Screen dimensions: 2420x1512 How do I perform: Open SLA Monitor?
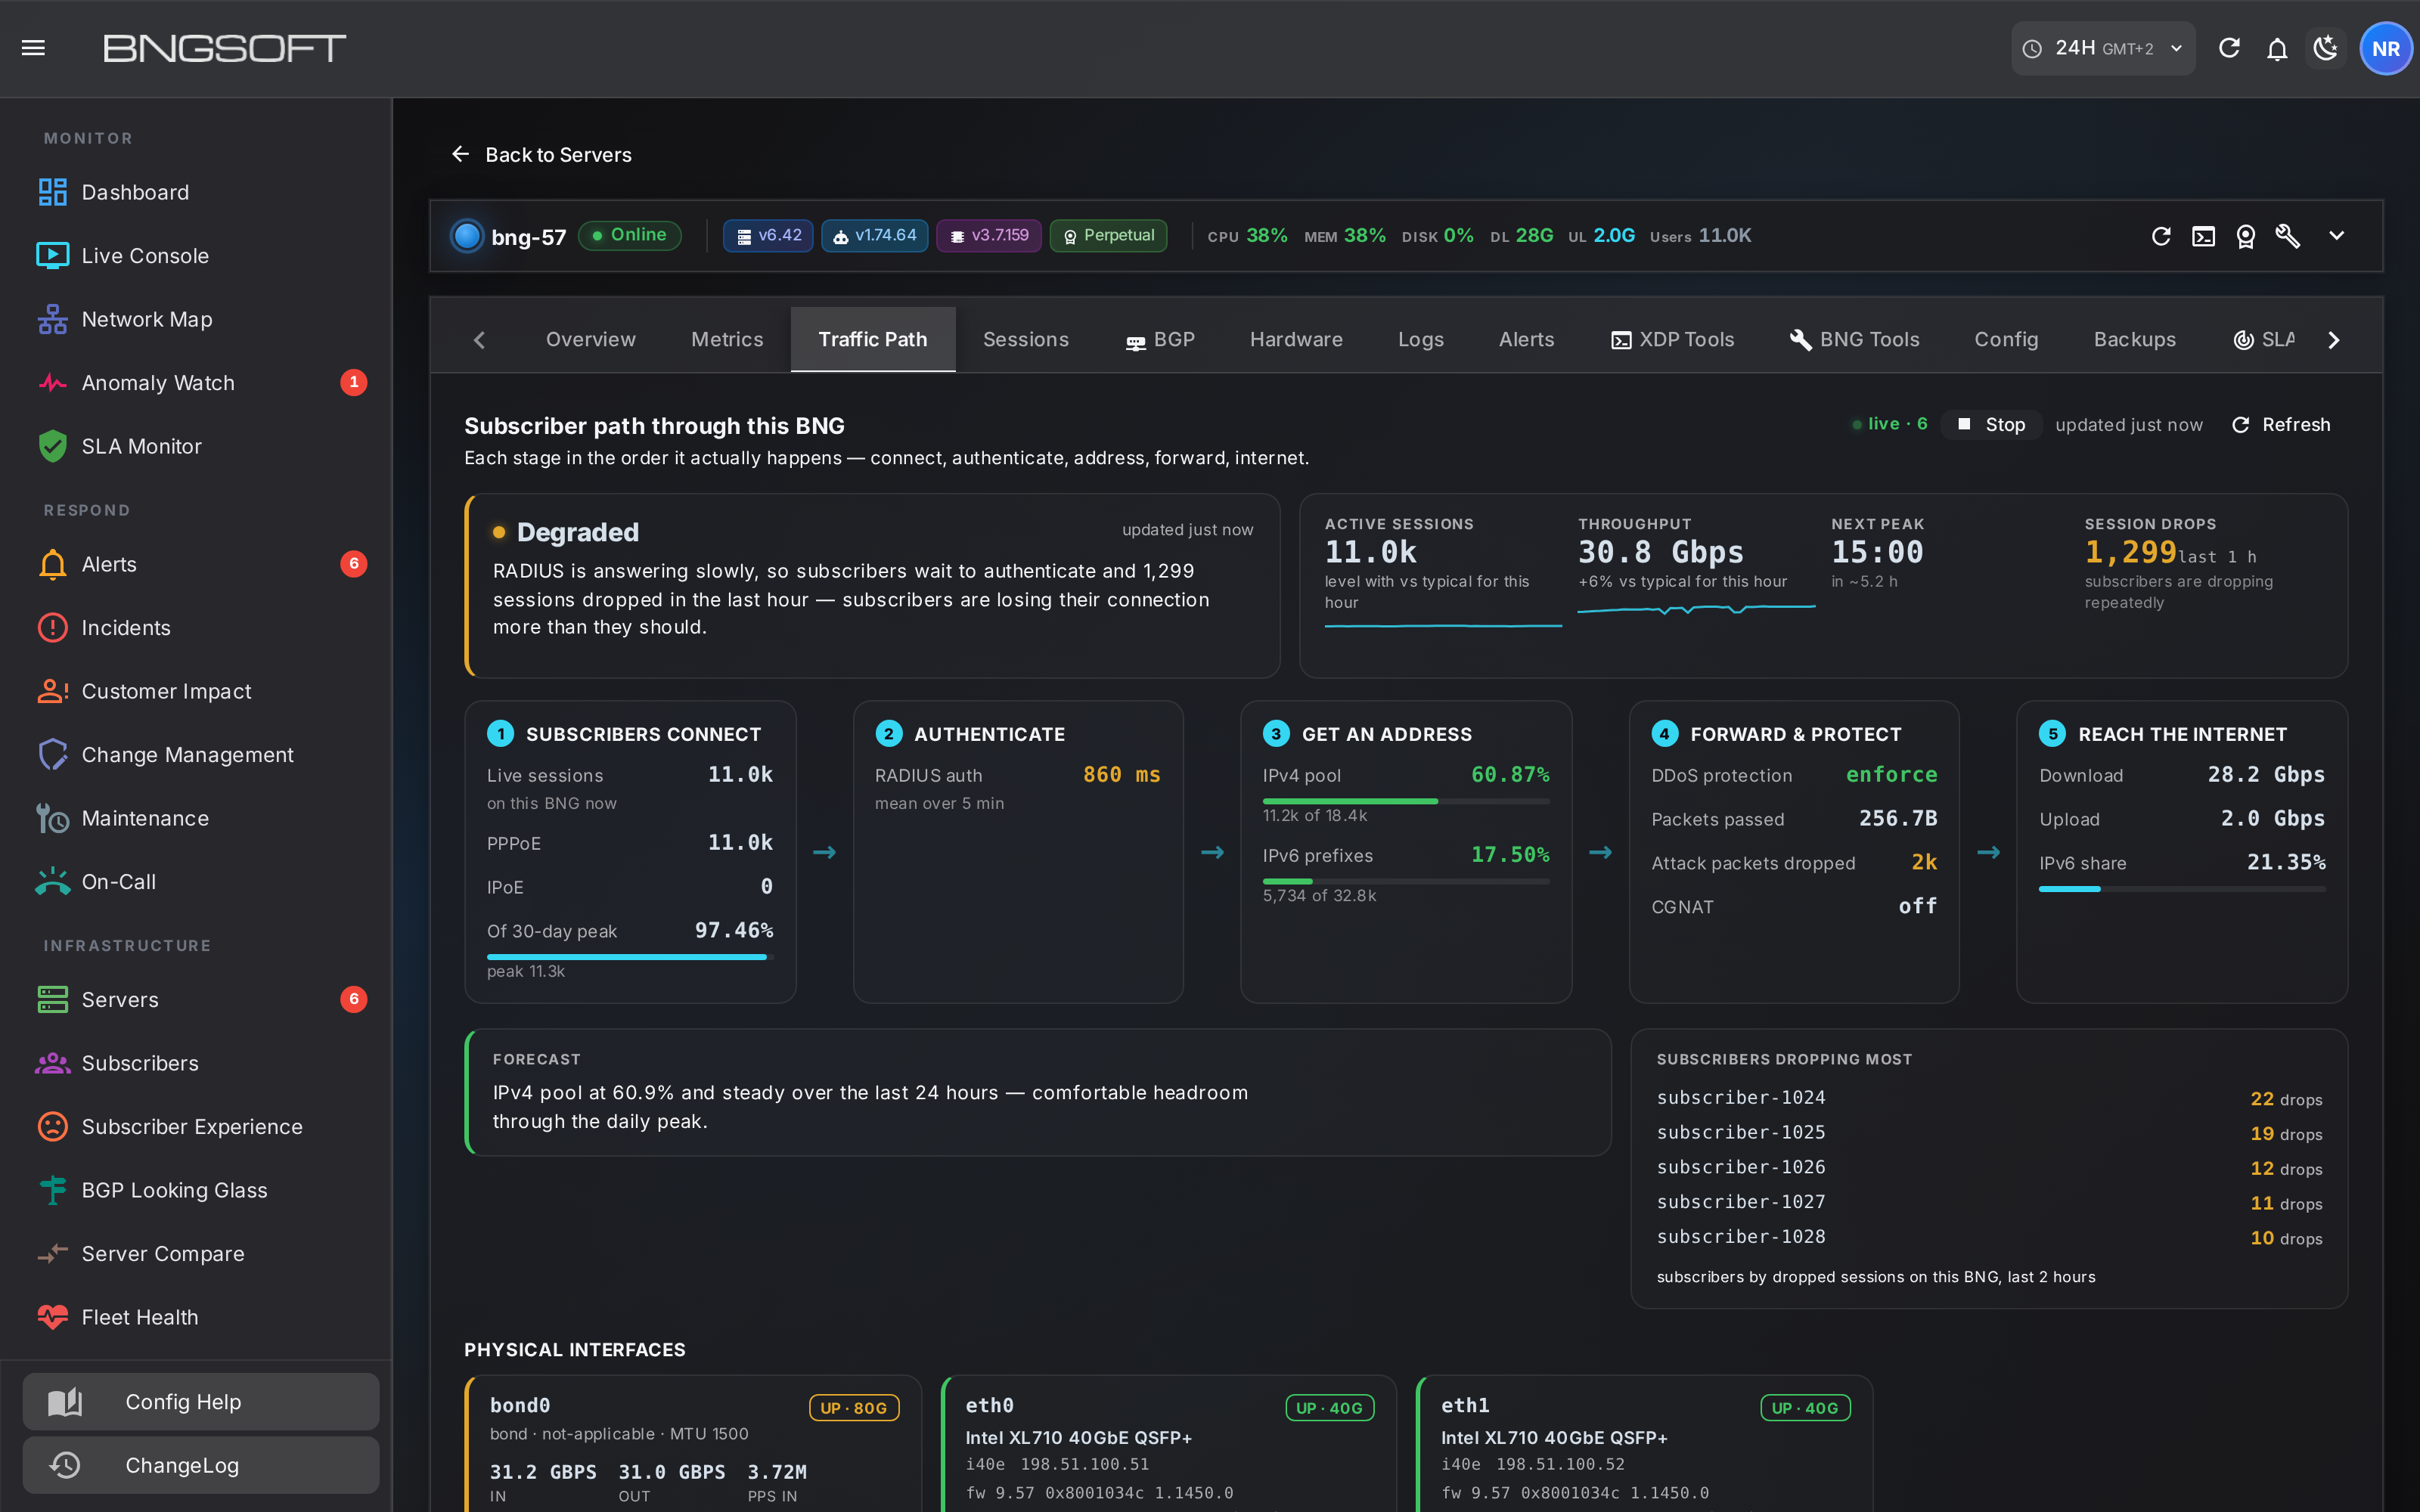(196, 446)
